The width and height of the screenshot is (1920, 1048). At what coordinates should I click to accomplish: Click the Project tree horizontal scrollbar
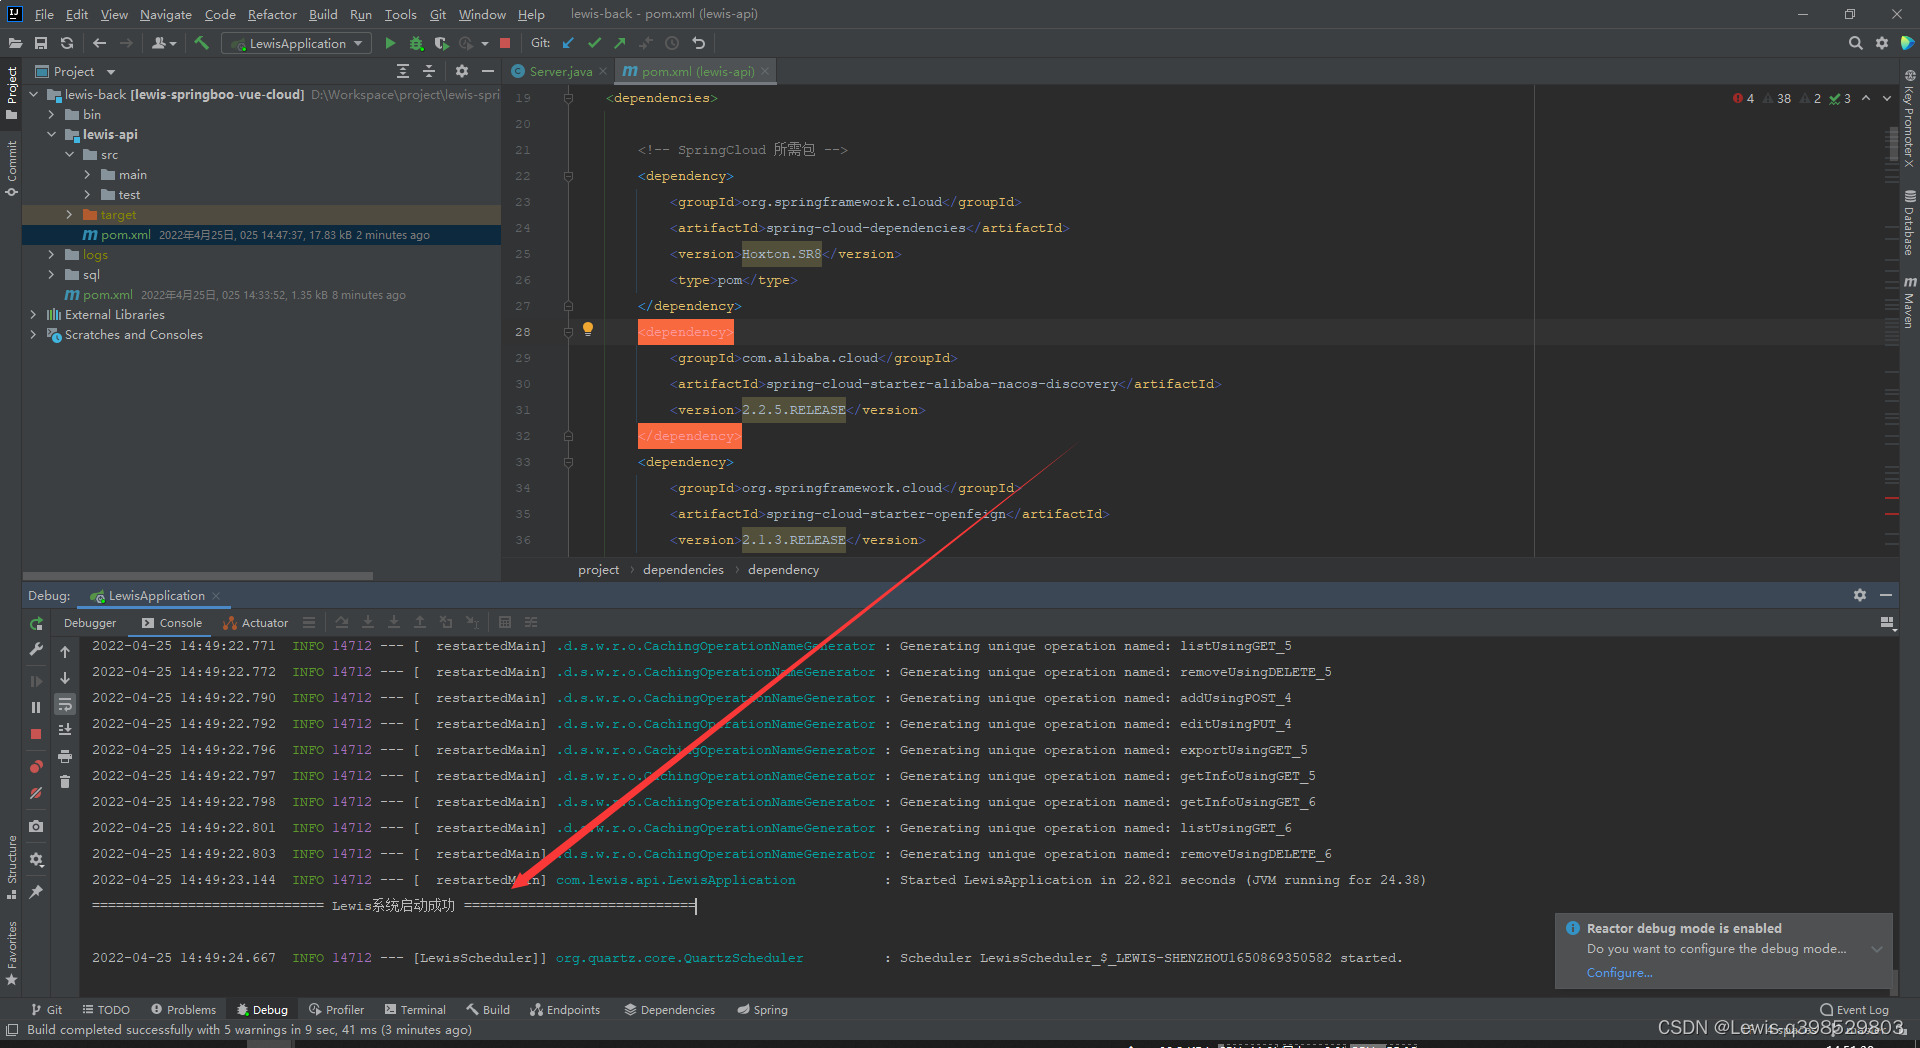198,576
